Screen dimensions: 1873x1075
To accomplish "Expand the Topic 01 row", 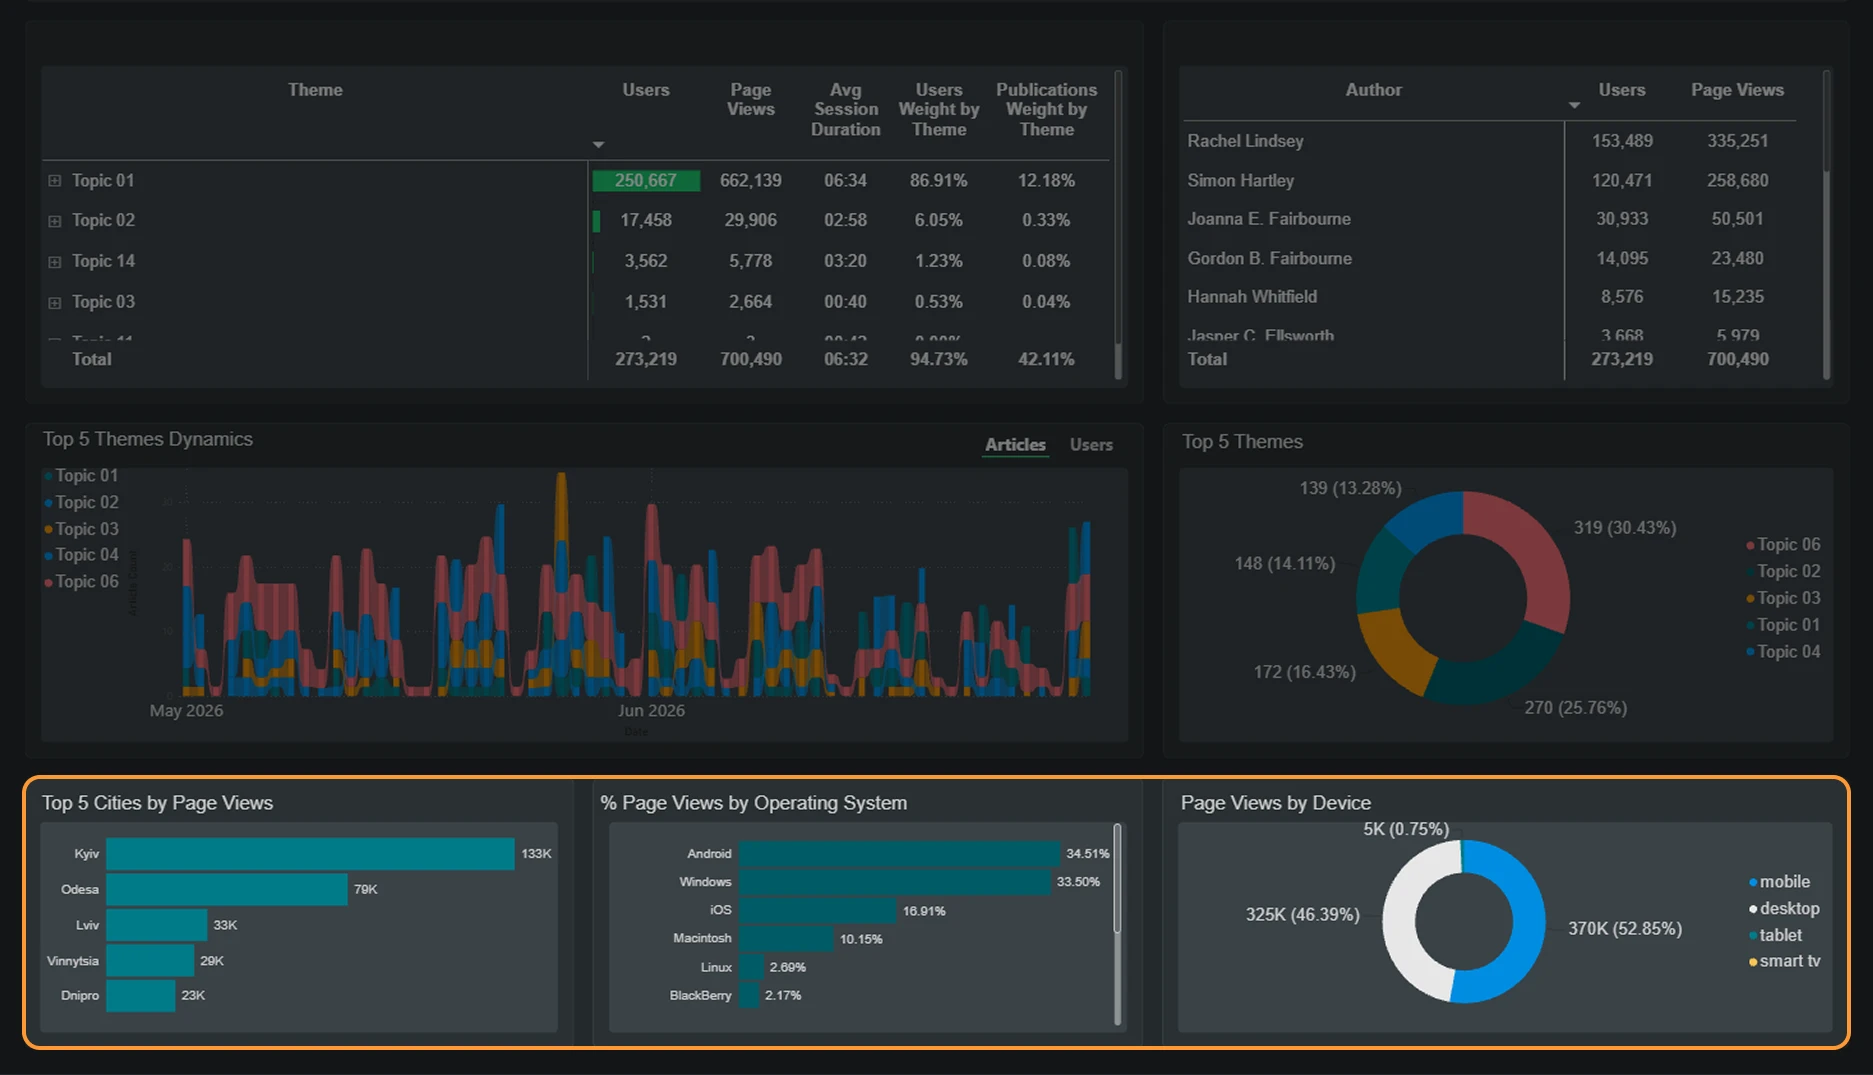I will click(55, 181).
